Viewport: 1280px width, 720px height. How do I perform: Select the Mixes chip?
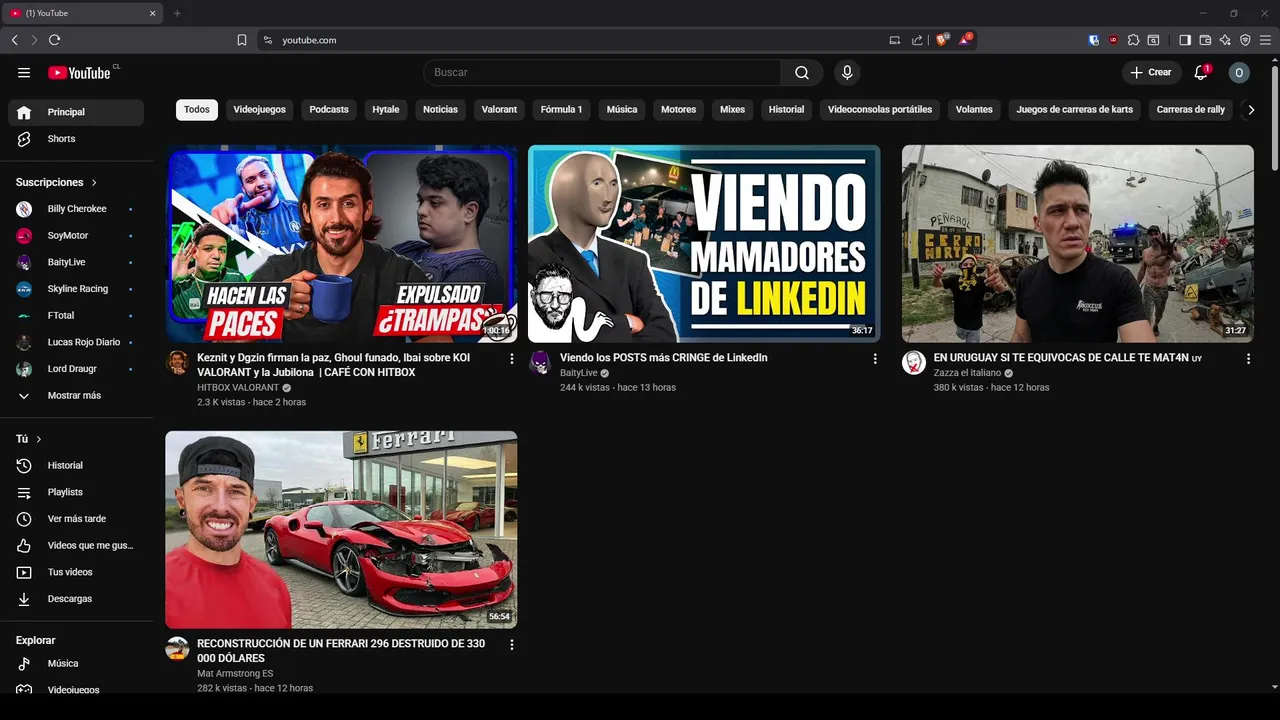(x=733, y=110)
